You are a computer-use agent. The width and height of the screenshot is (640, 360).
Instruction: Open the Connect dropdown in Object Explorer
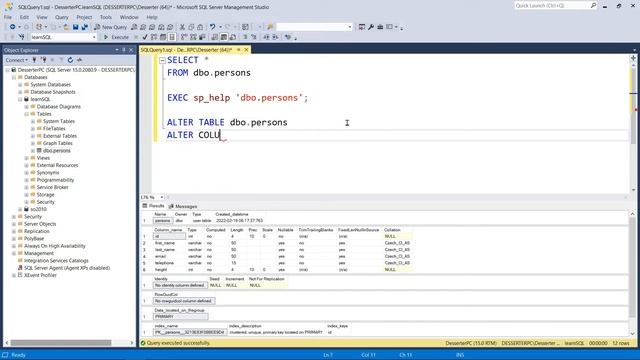point(17,60)
